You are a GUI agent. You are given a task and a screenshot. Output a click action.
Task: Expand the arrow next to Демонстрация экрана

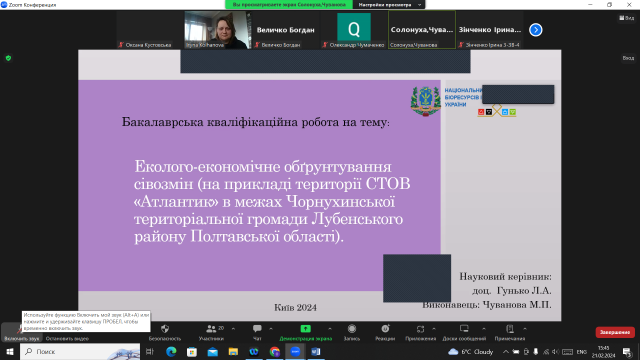pos(330,329)
